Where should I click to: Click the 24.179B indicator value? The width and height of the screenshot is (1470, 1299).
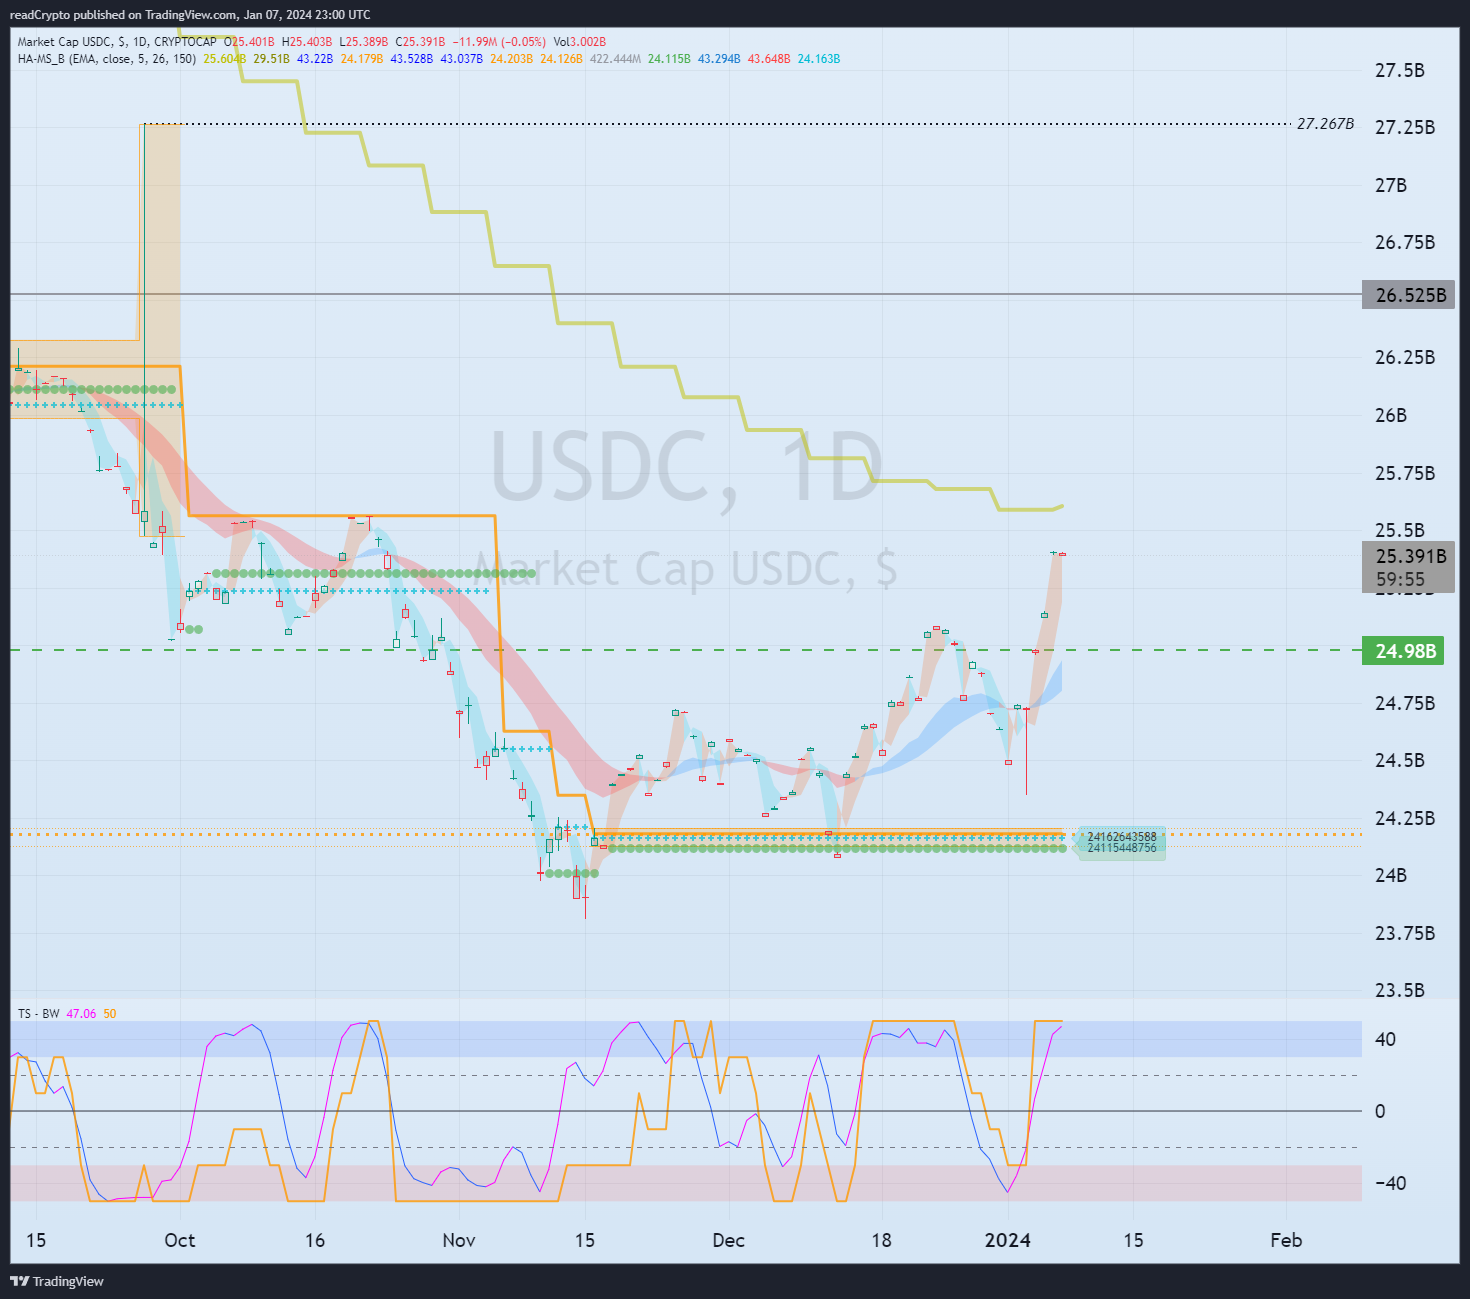pos(362,59)
